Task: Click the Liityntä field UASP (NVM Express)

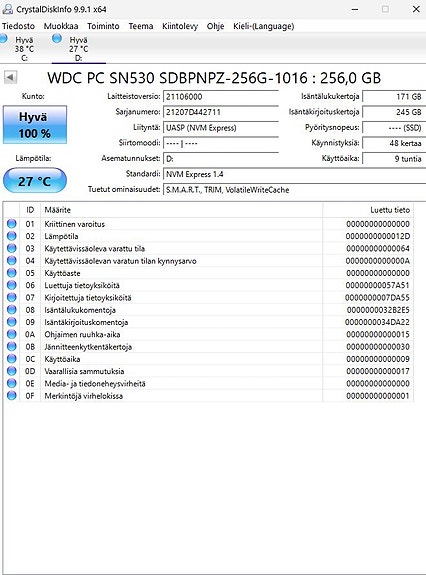Action: tap(221, 128)
